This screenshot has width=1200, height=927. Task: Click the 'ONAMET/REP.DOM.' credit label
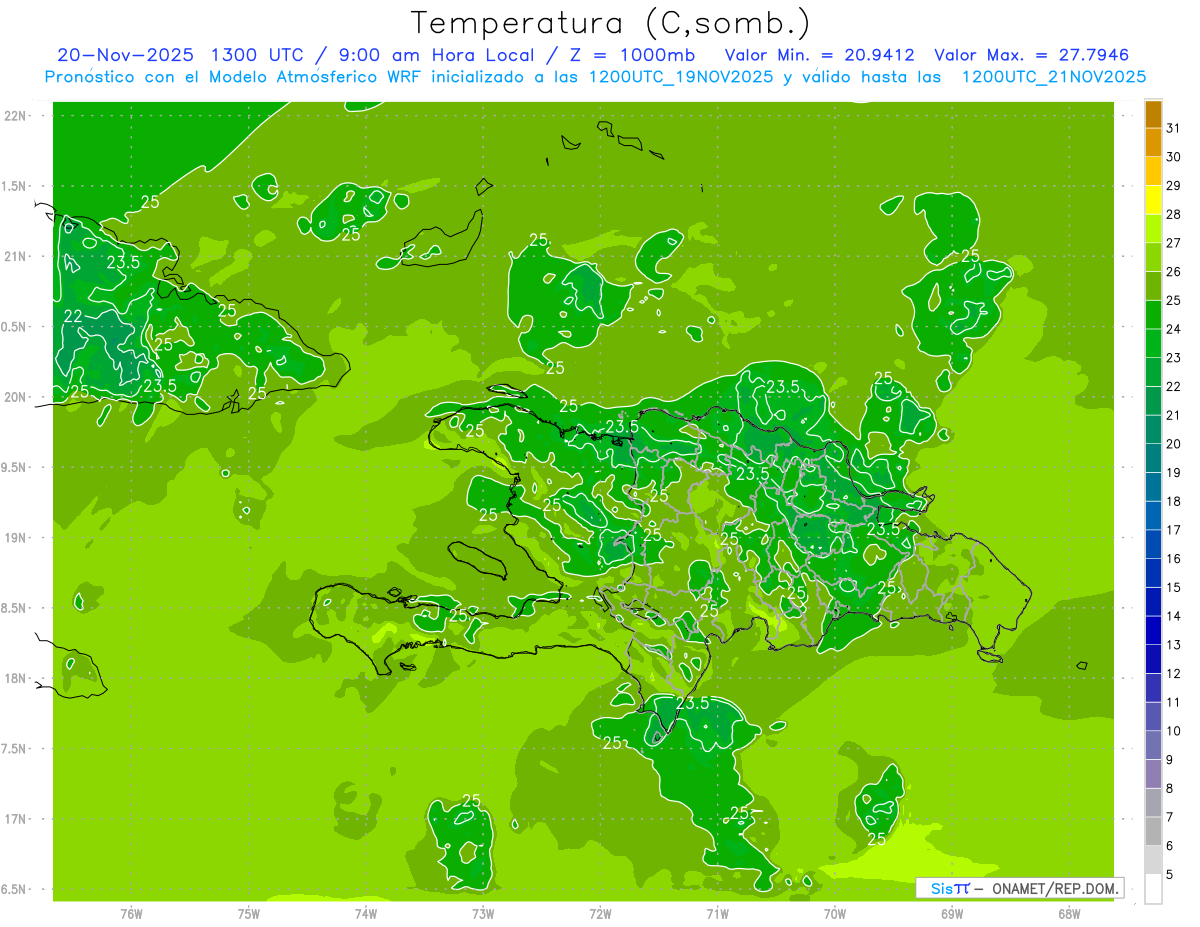click(1055, 888)
